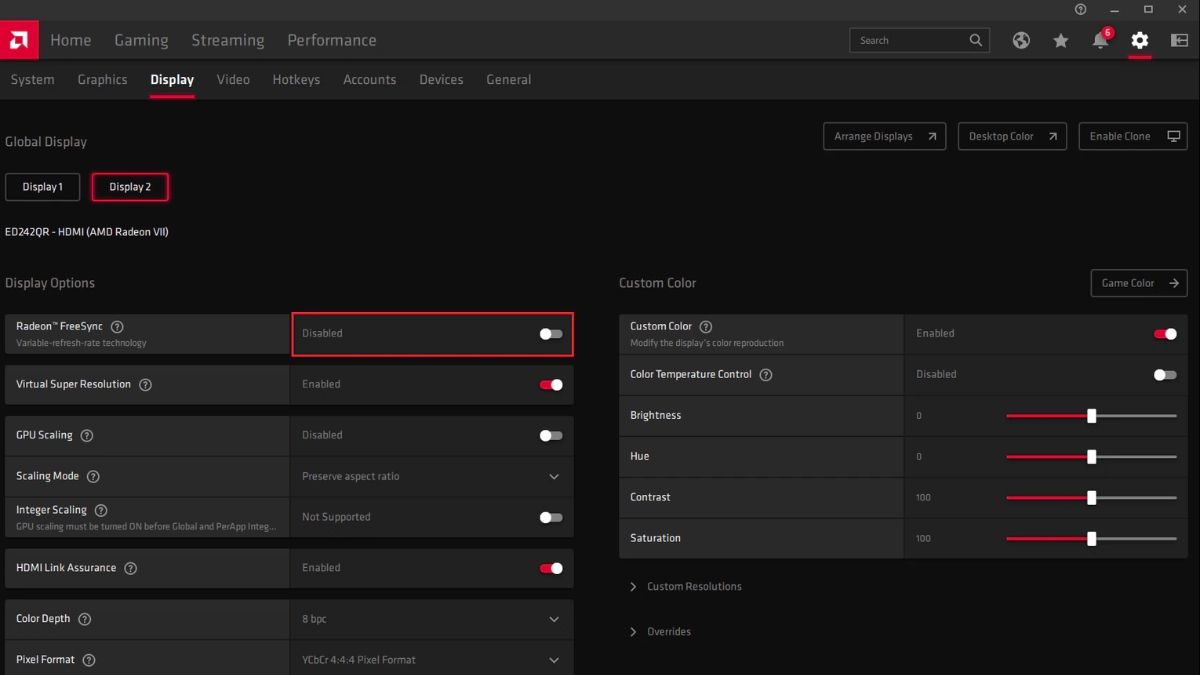Select the Display settings tab

[172, 80]
